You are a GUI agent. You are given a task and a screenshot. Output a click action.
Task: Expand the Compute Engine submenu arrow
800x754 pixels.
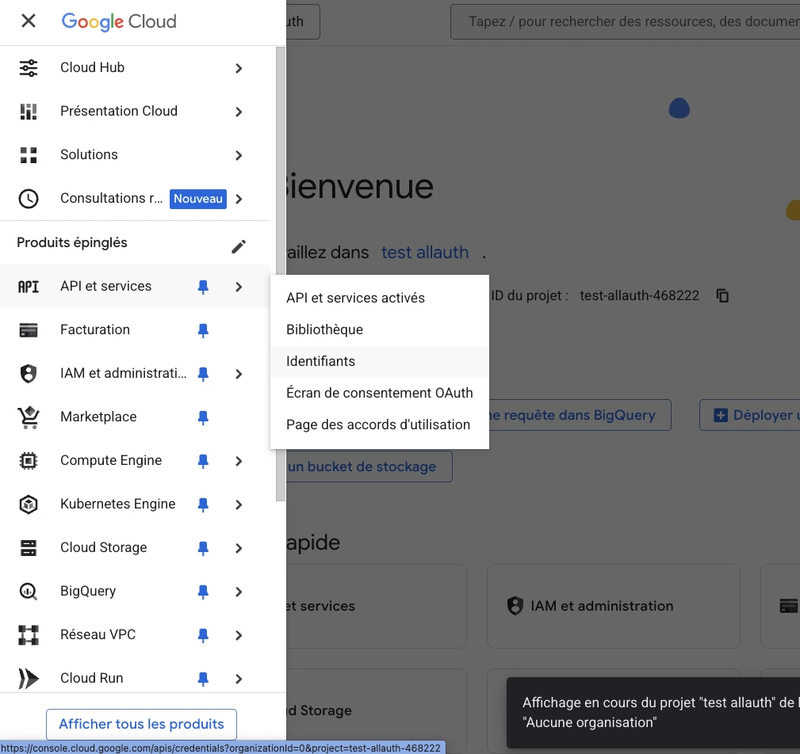(239, 461)
